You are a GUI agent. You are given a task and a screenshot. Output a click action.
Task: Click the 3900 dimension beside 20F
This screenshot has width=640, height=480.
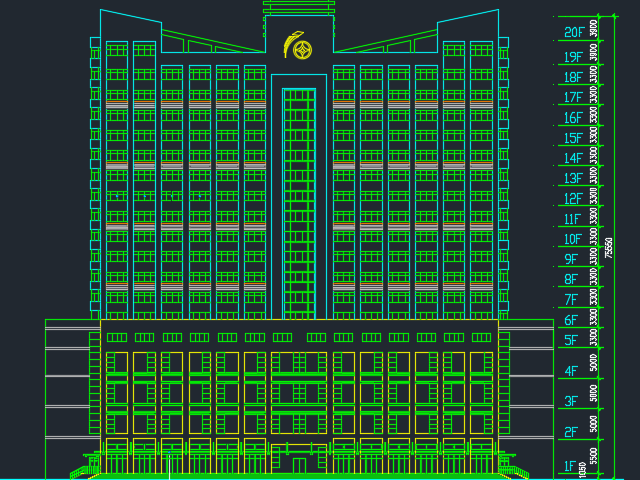pyautogui.click(x=594, y=29)
